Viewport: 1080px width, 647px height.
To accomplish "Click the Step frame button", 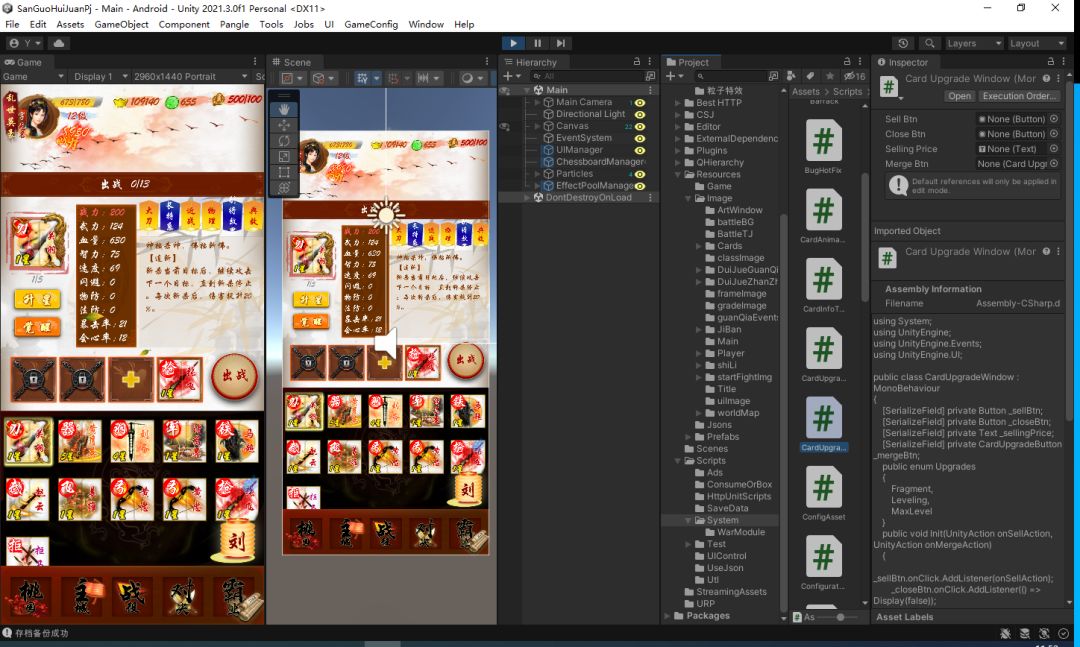I will tap(561, 43).
